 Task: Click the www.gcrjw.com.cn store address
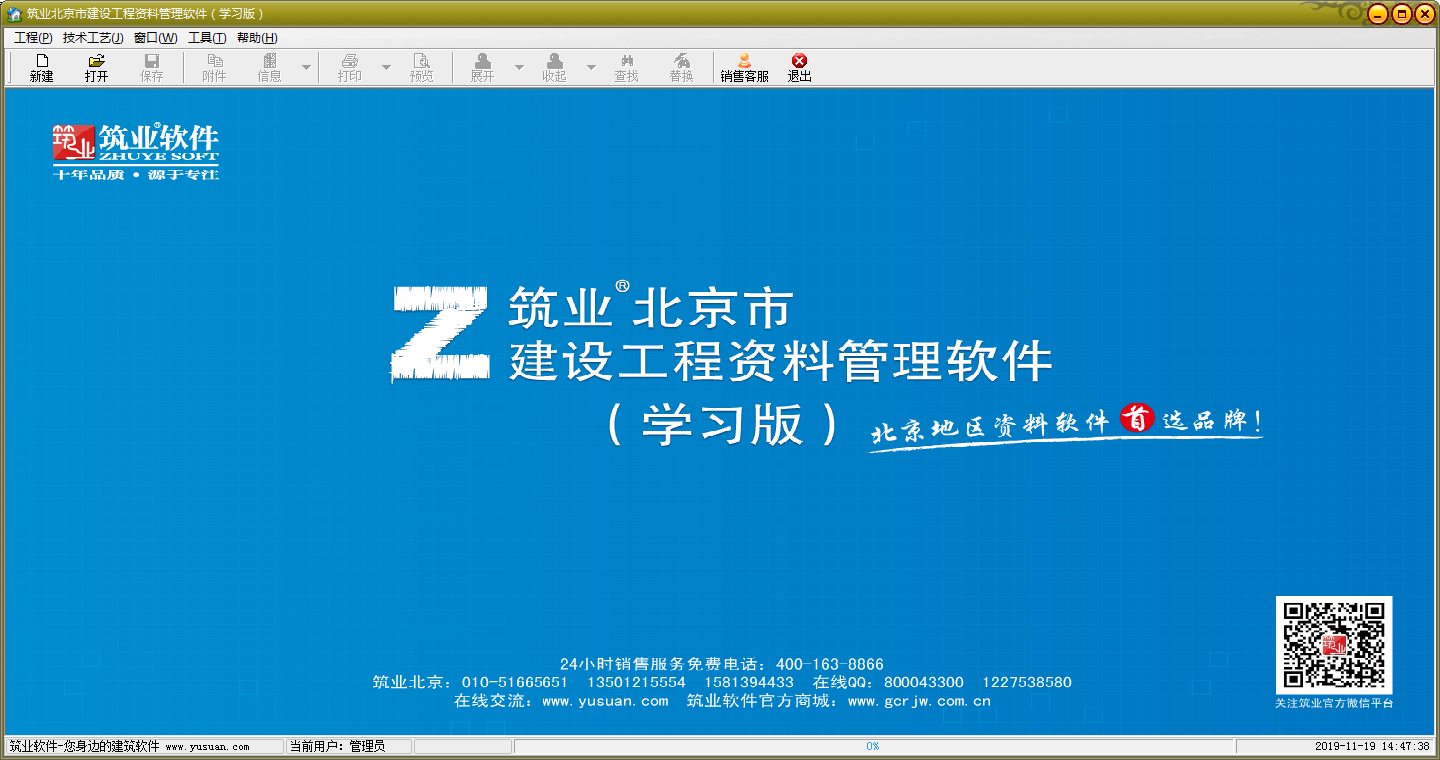919,701
